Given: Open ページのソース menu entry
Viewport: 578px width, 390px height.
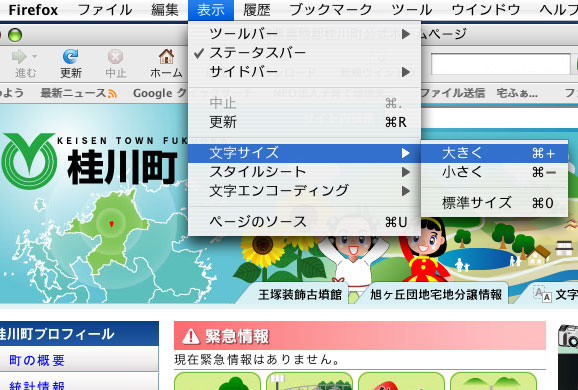Looking at the screenshot, I should point(304,222).
